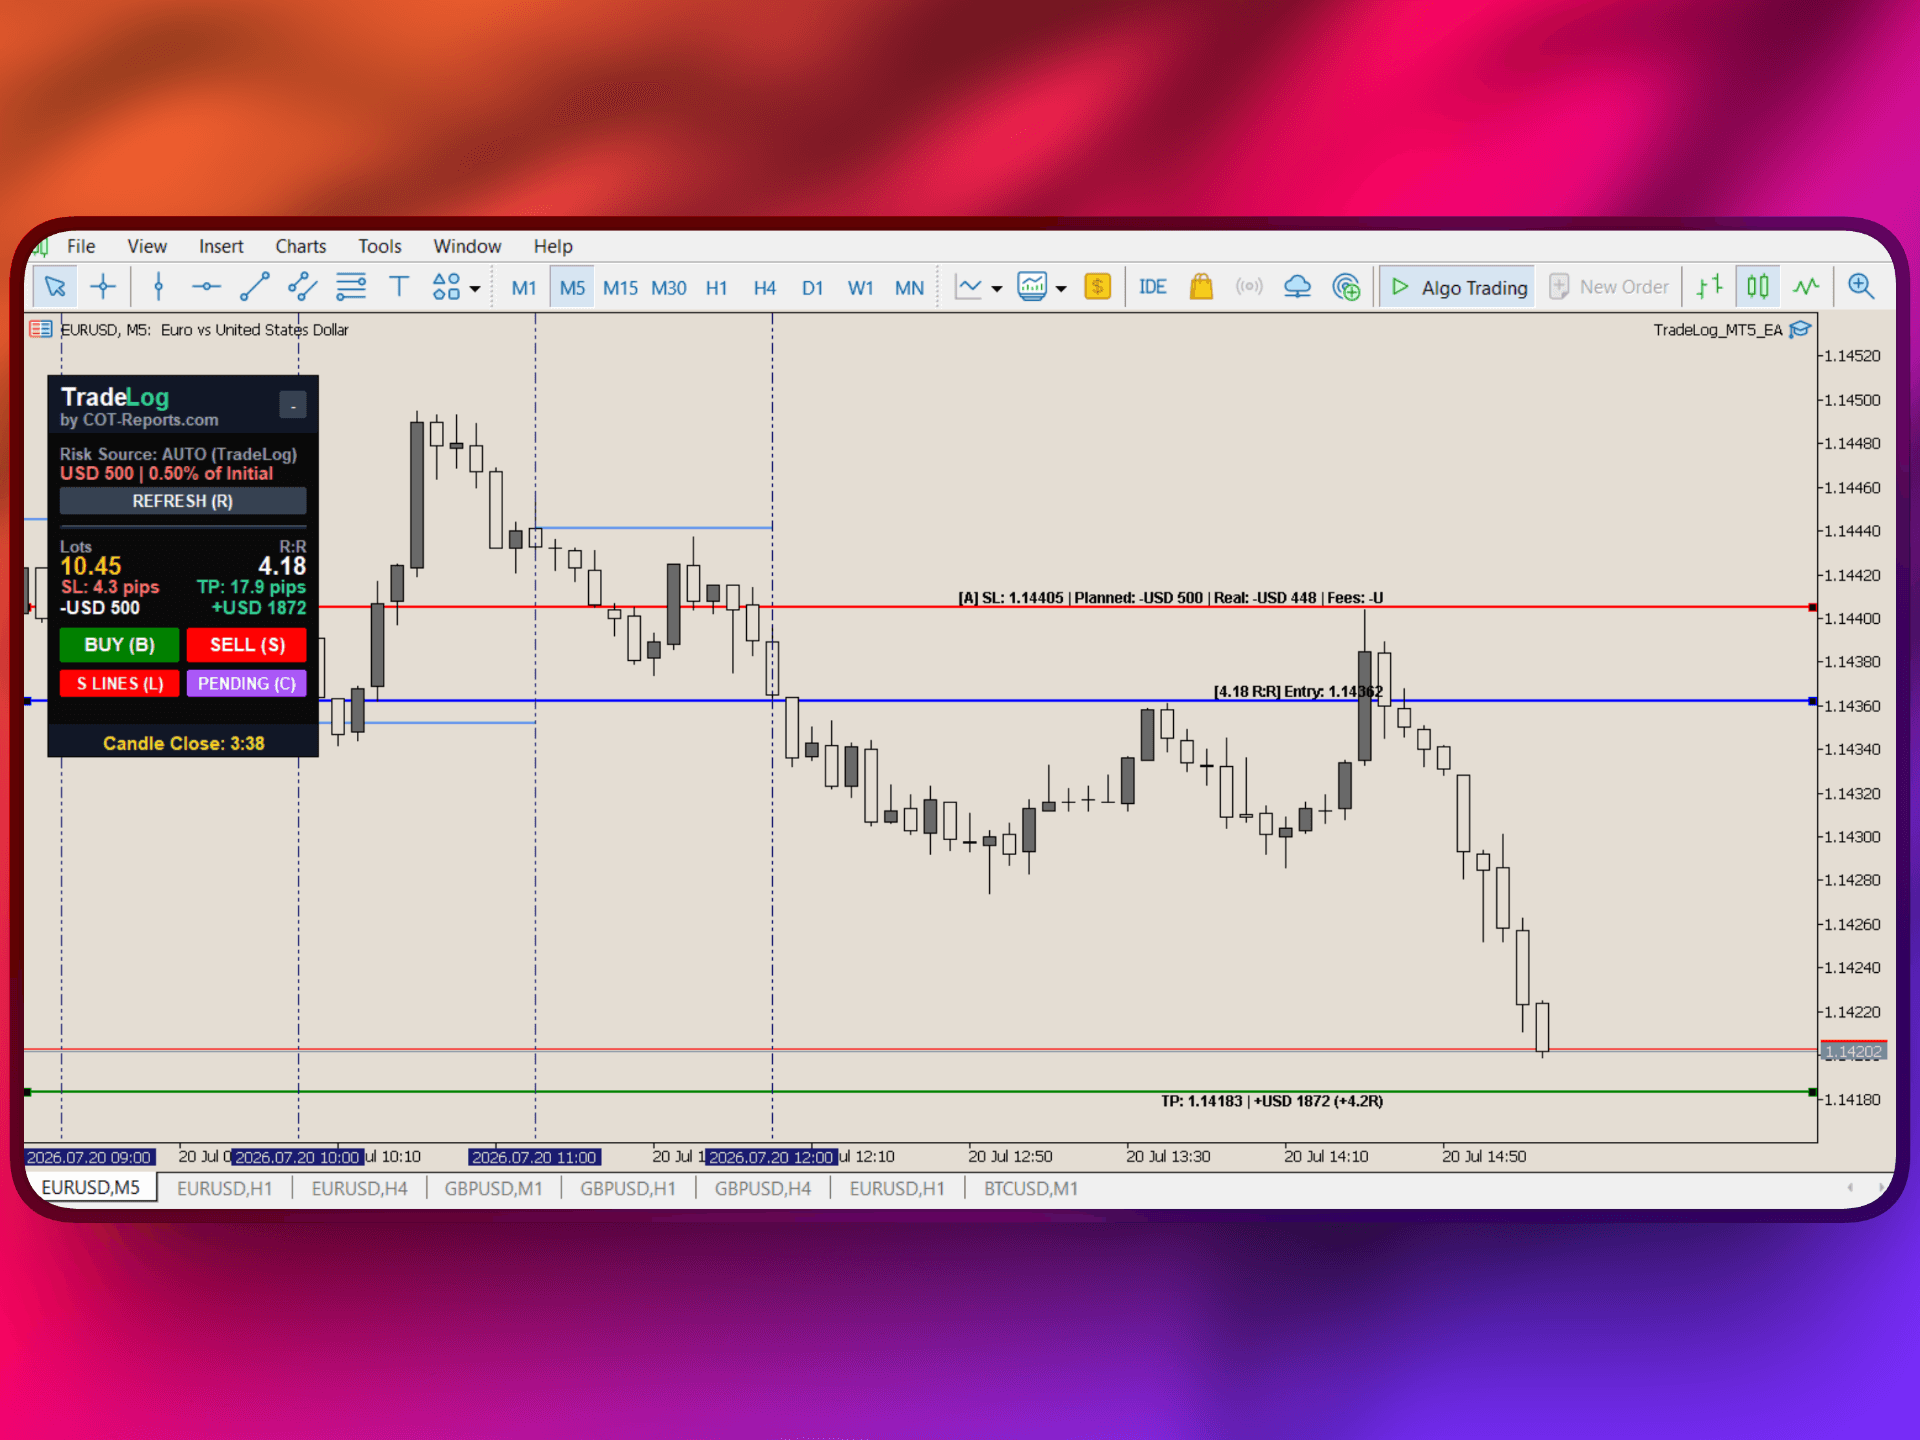Switch chart to candlestick mode
The height and width of the screenshot is (1440, 1920).
(1758, 288)
